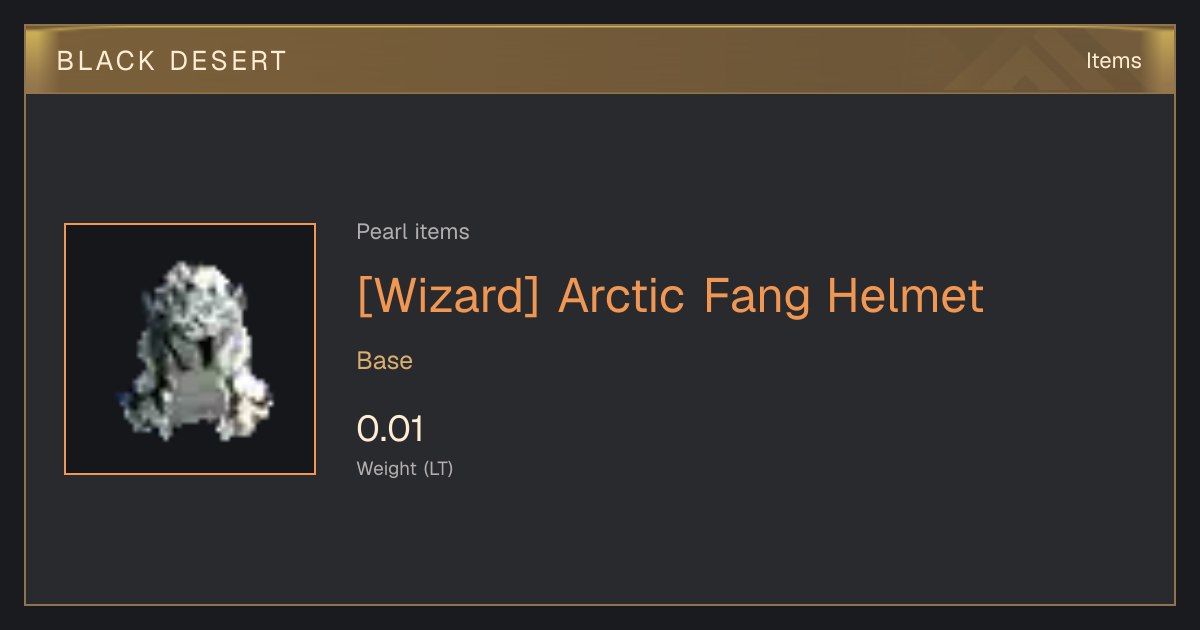Click the [Wizard] Arctic Fang Helmet title
The image size is (1200, 630).
coord(670,296)
